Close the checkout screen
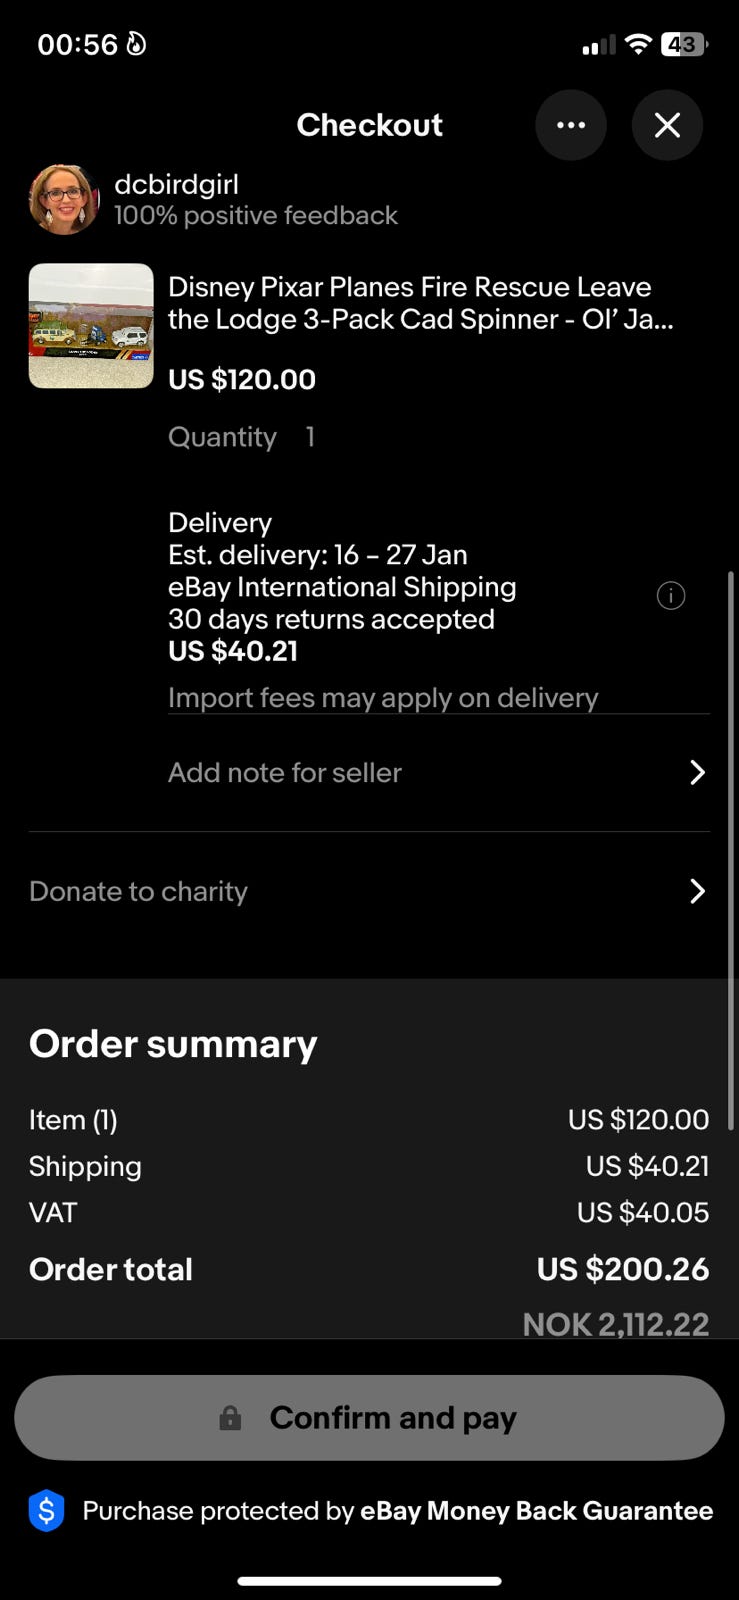 pos(667,125)
